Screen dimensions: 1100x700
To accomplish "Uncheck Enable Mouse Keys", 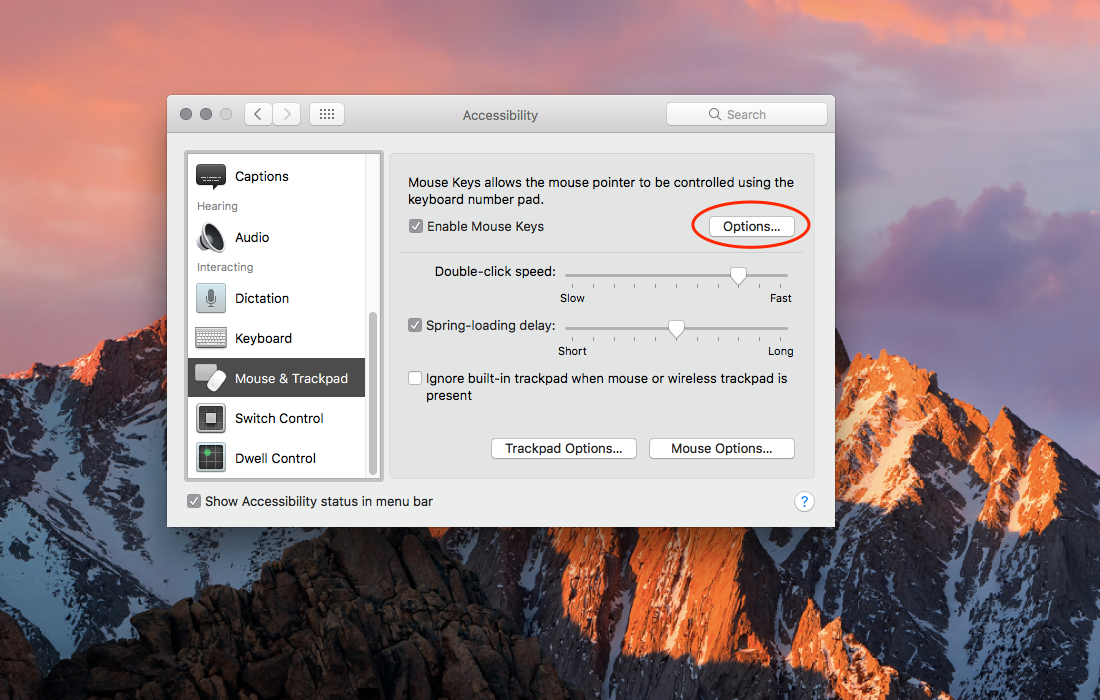I will (416, 227).
